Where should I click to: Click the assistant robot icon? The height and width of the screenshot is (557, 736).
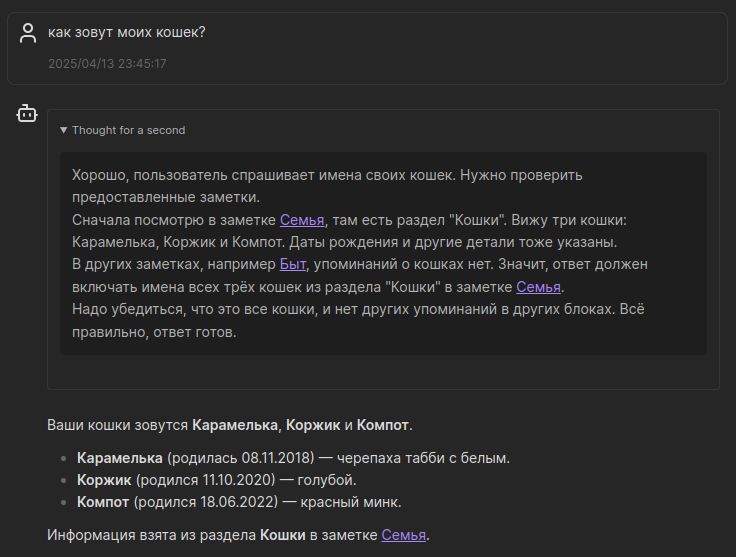click(x=27, y=115)
